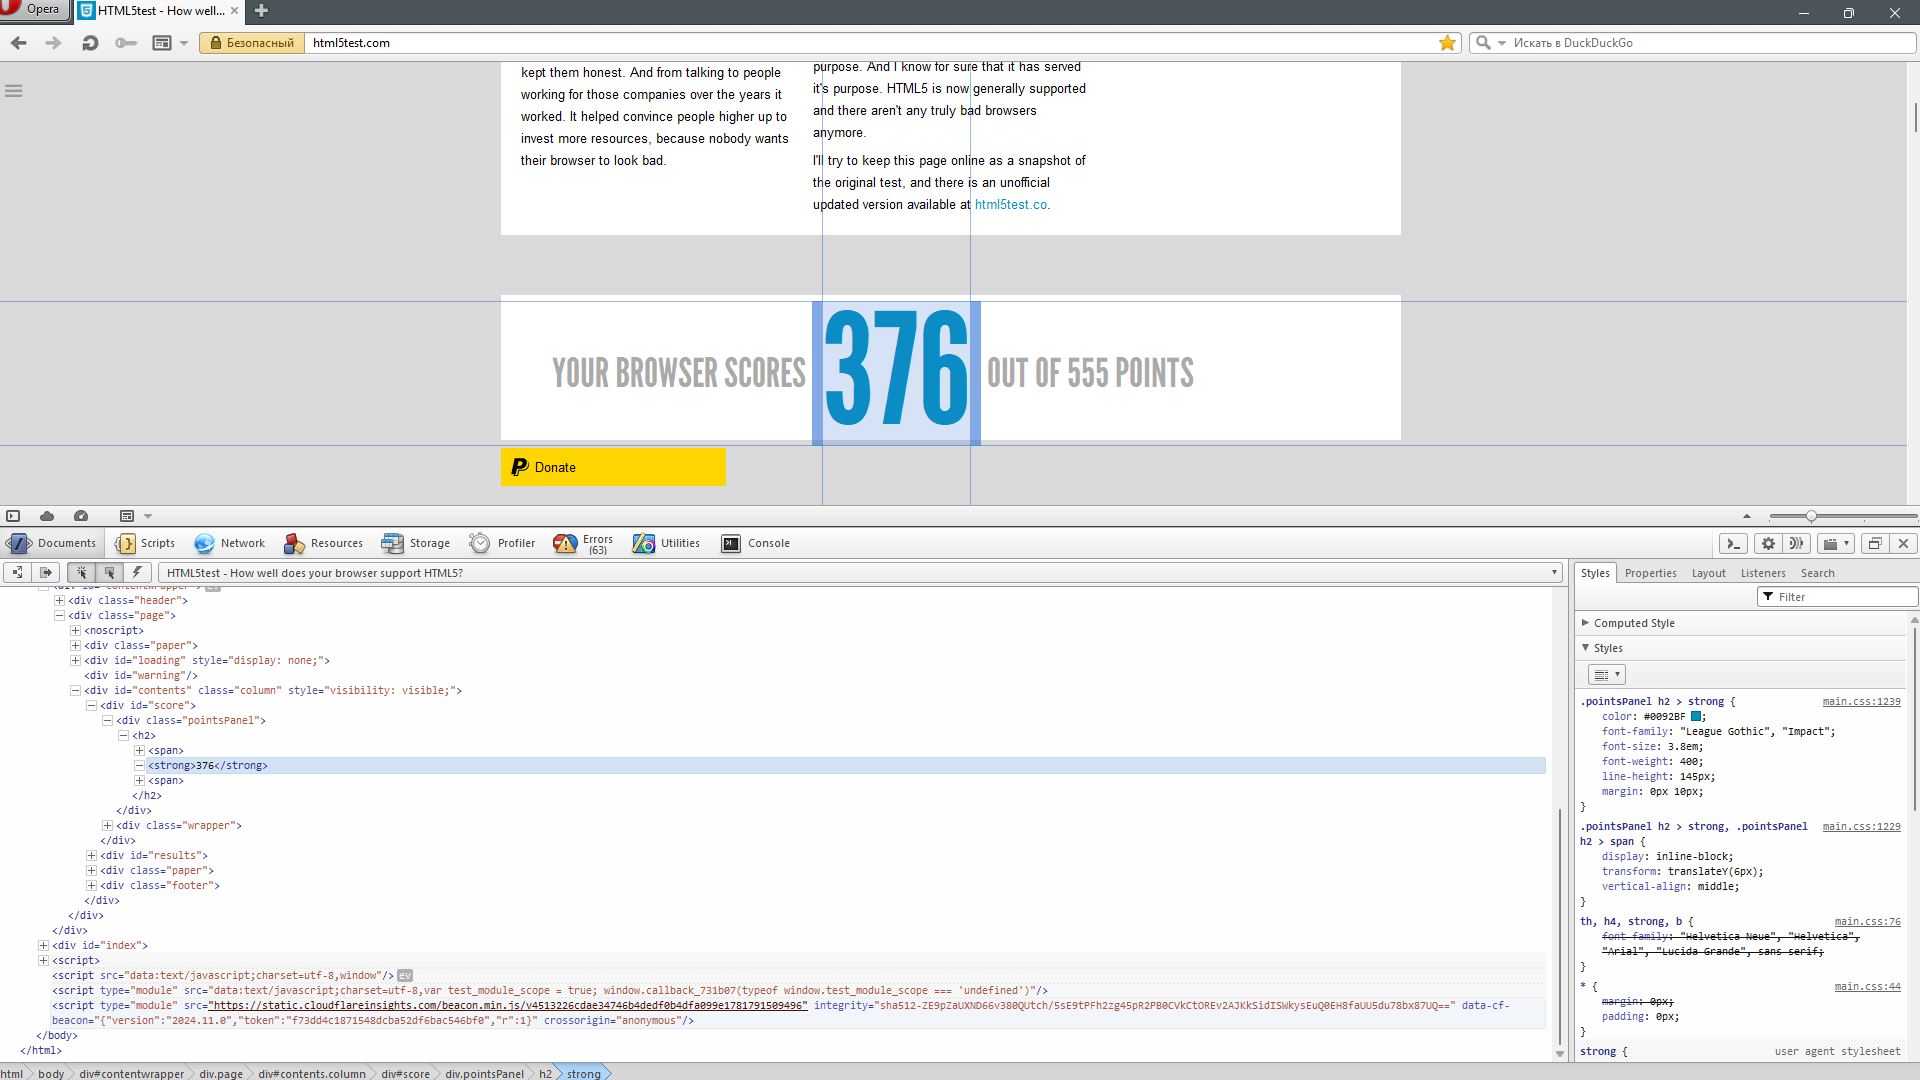1920x1080 pixels.
Task: Open the Resources panel
Action: coord(323,543)
